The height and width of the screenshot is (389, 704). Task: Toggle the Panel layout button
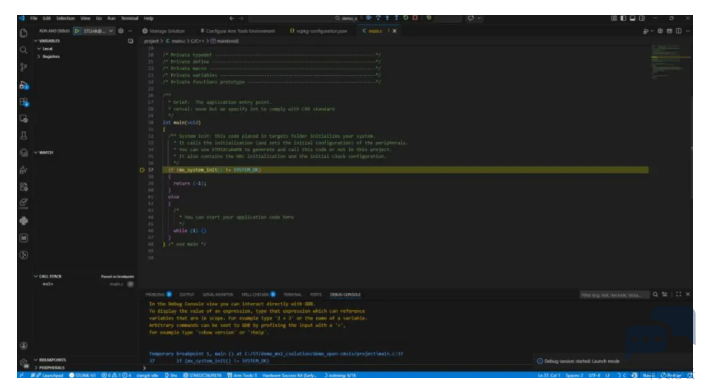(x=633, y=18)
